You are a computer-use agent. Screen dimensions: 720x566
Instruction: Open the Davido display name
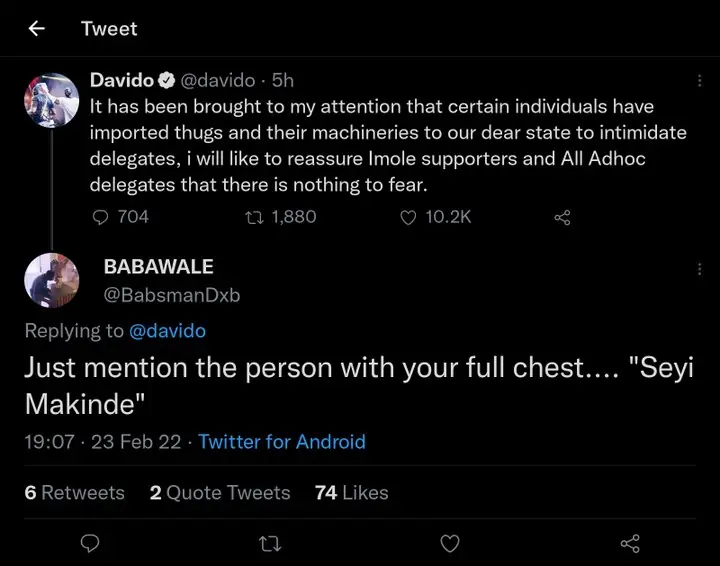(121, 81)
